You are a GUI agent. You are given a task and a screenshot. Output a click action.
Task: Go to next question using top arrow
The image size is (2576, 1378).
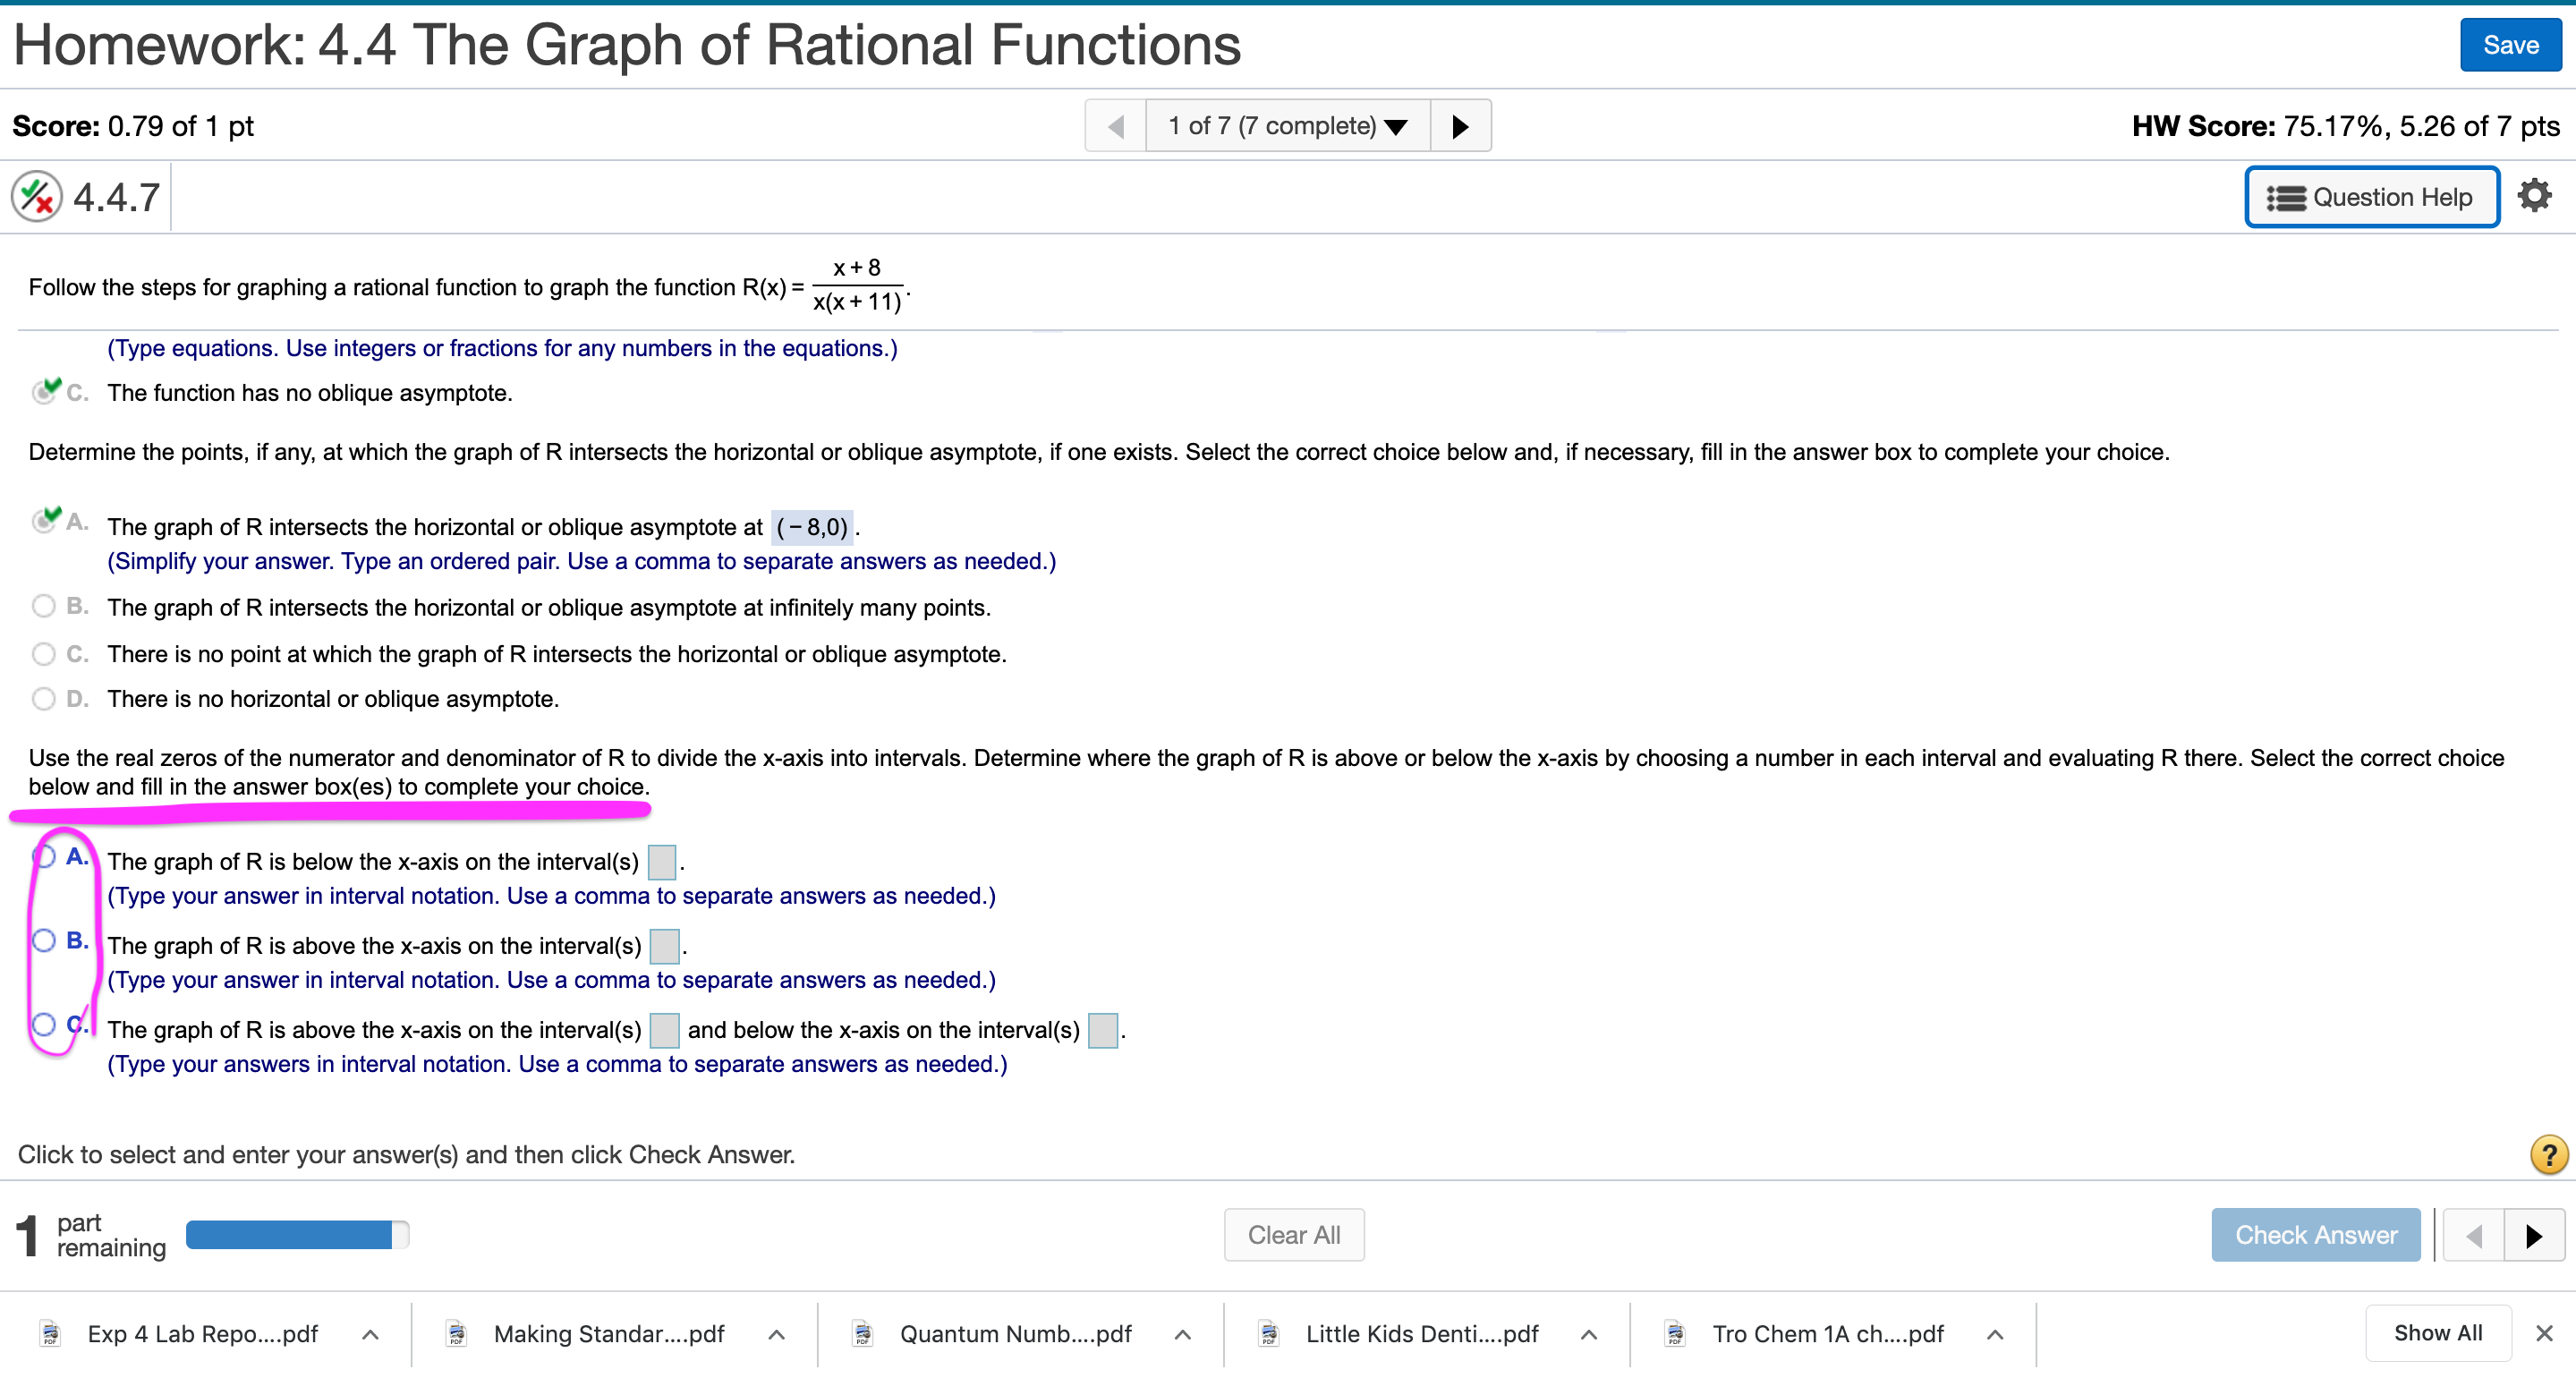click(1460, 126)
